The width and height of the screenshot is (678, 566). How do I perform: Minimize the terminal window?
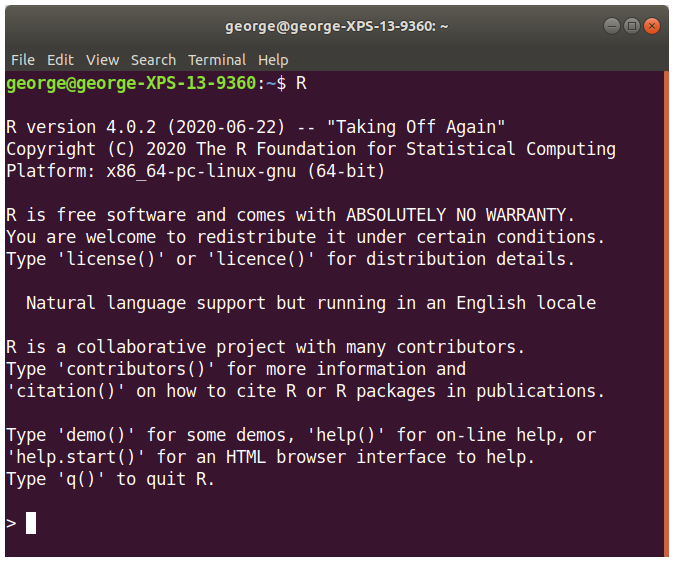[x=612, y=24]
